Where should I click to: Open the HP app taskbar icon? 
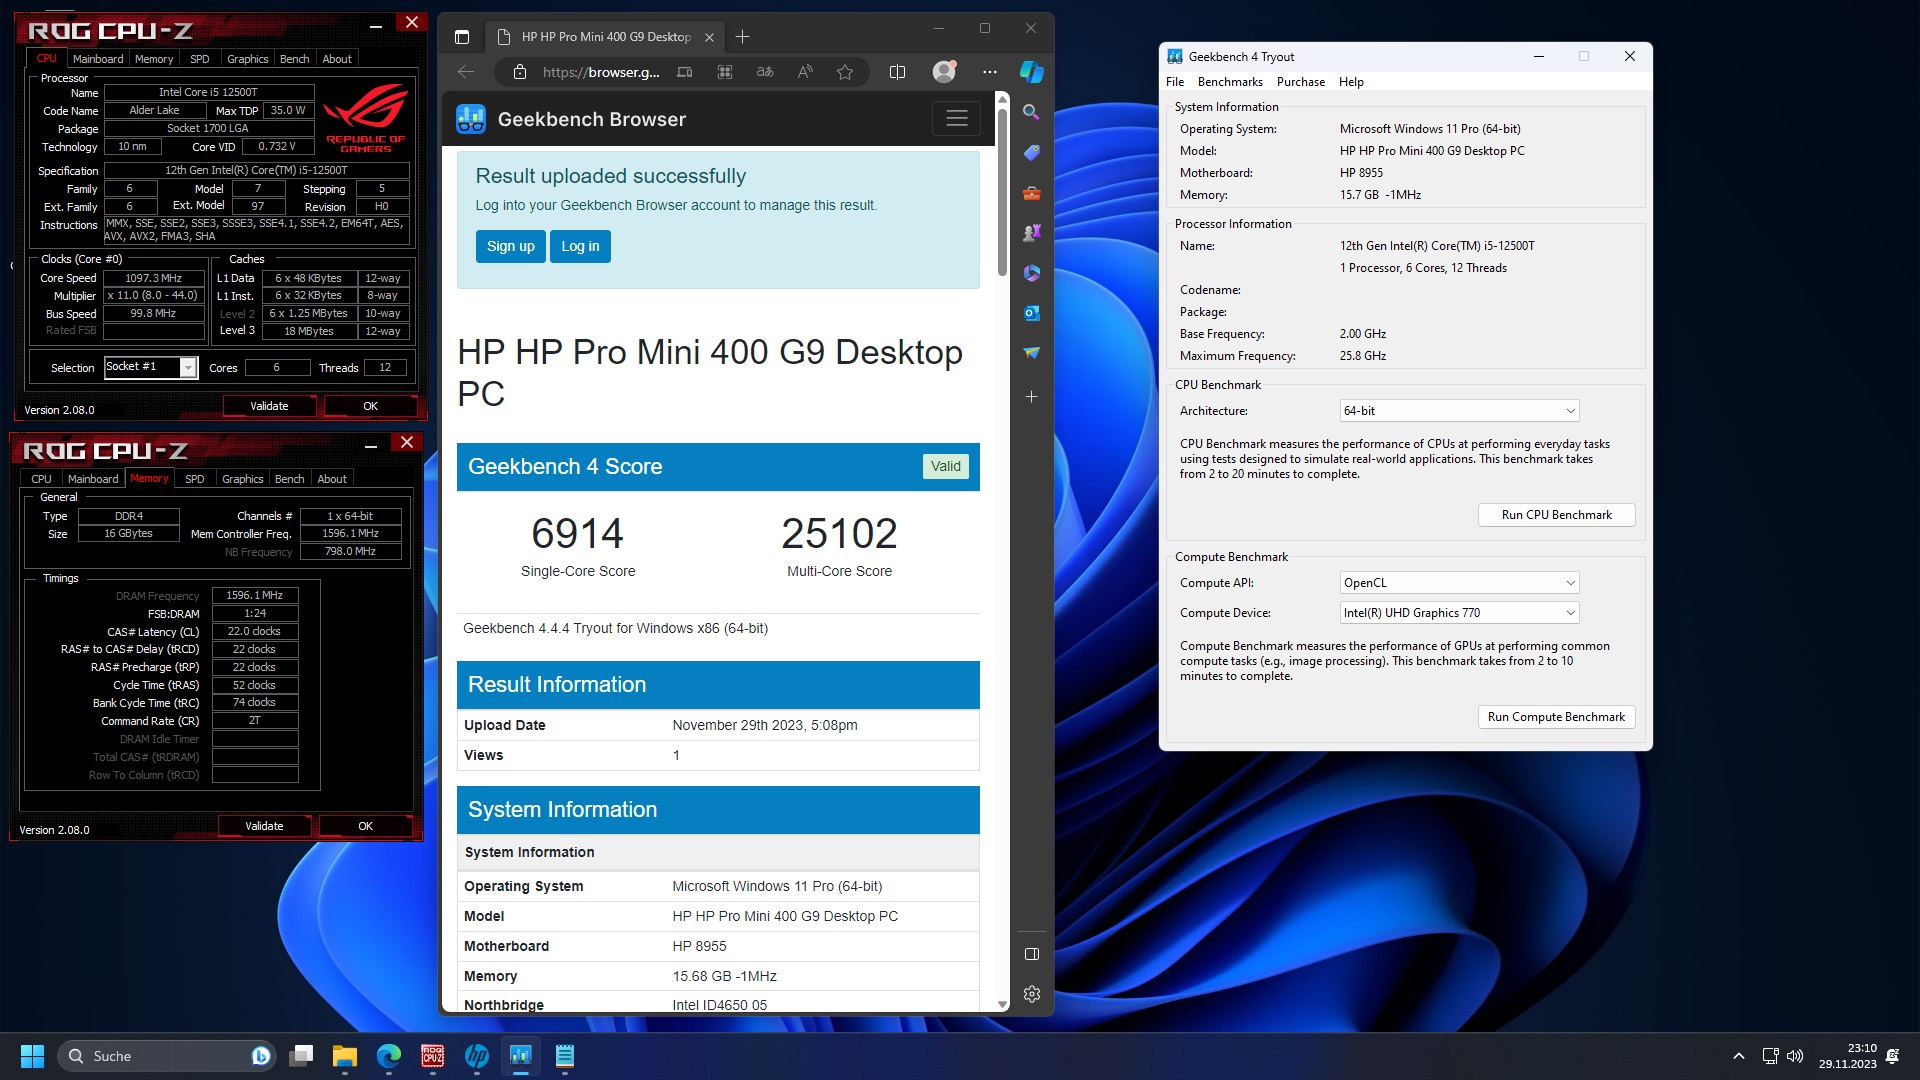pos(477,1056)
